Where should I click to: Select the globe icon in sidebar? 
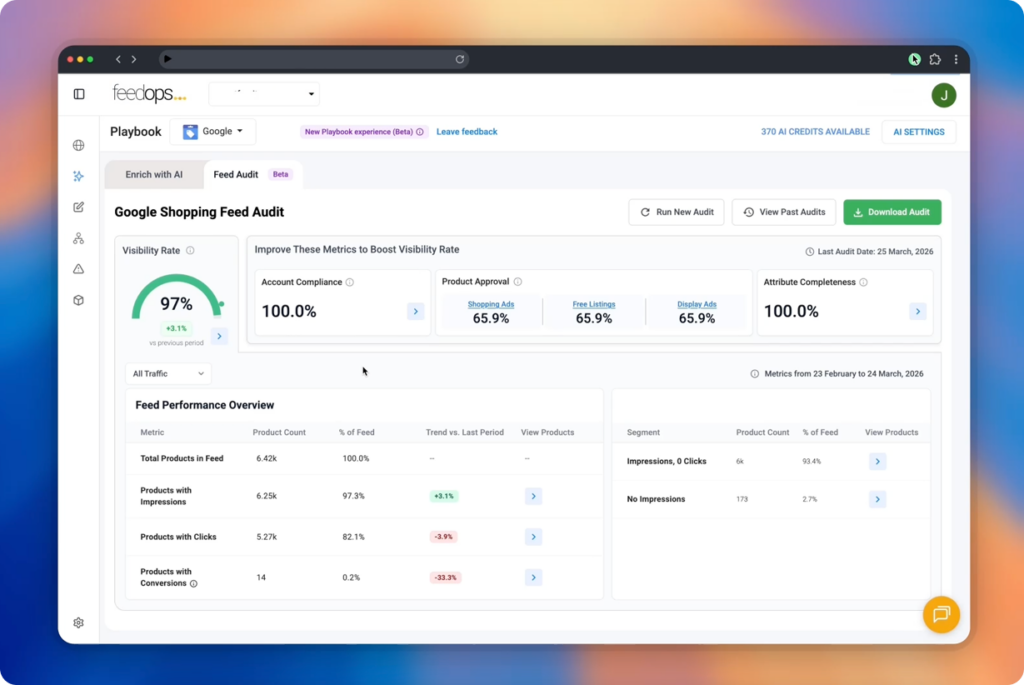click(x=78, y=144)
